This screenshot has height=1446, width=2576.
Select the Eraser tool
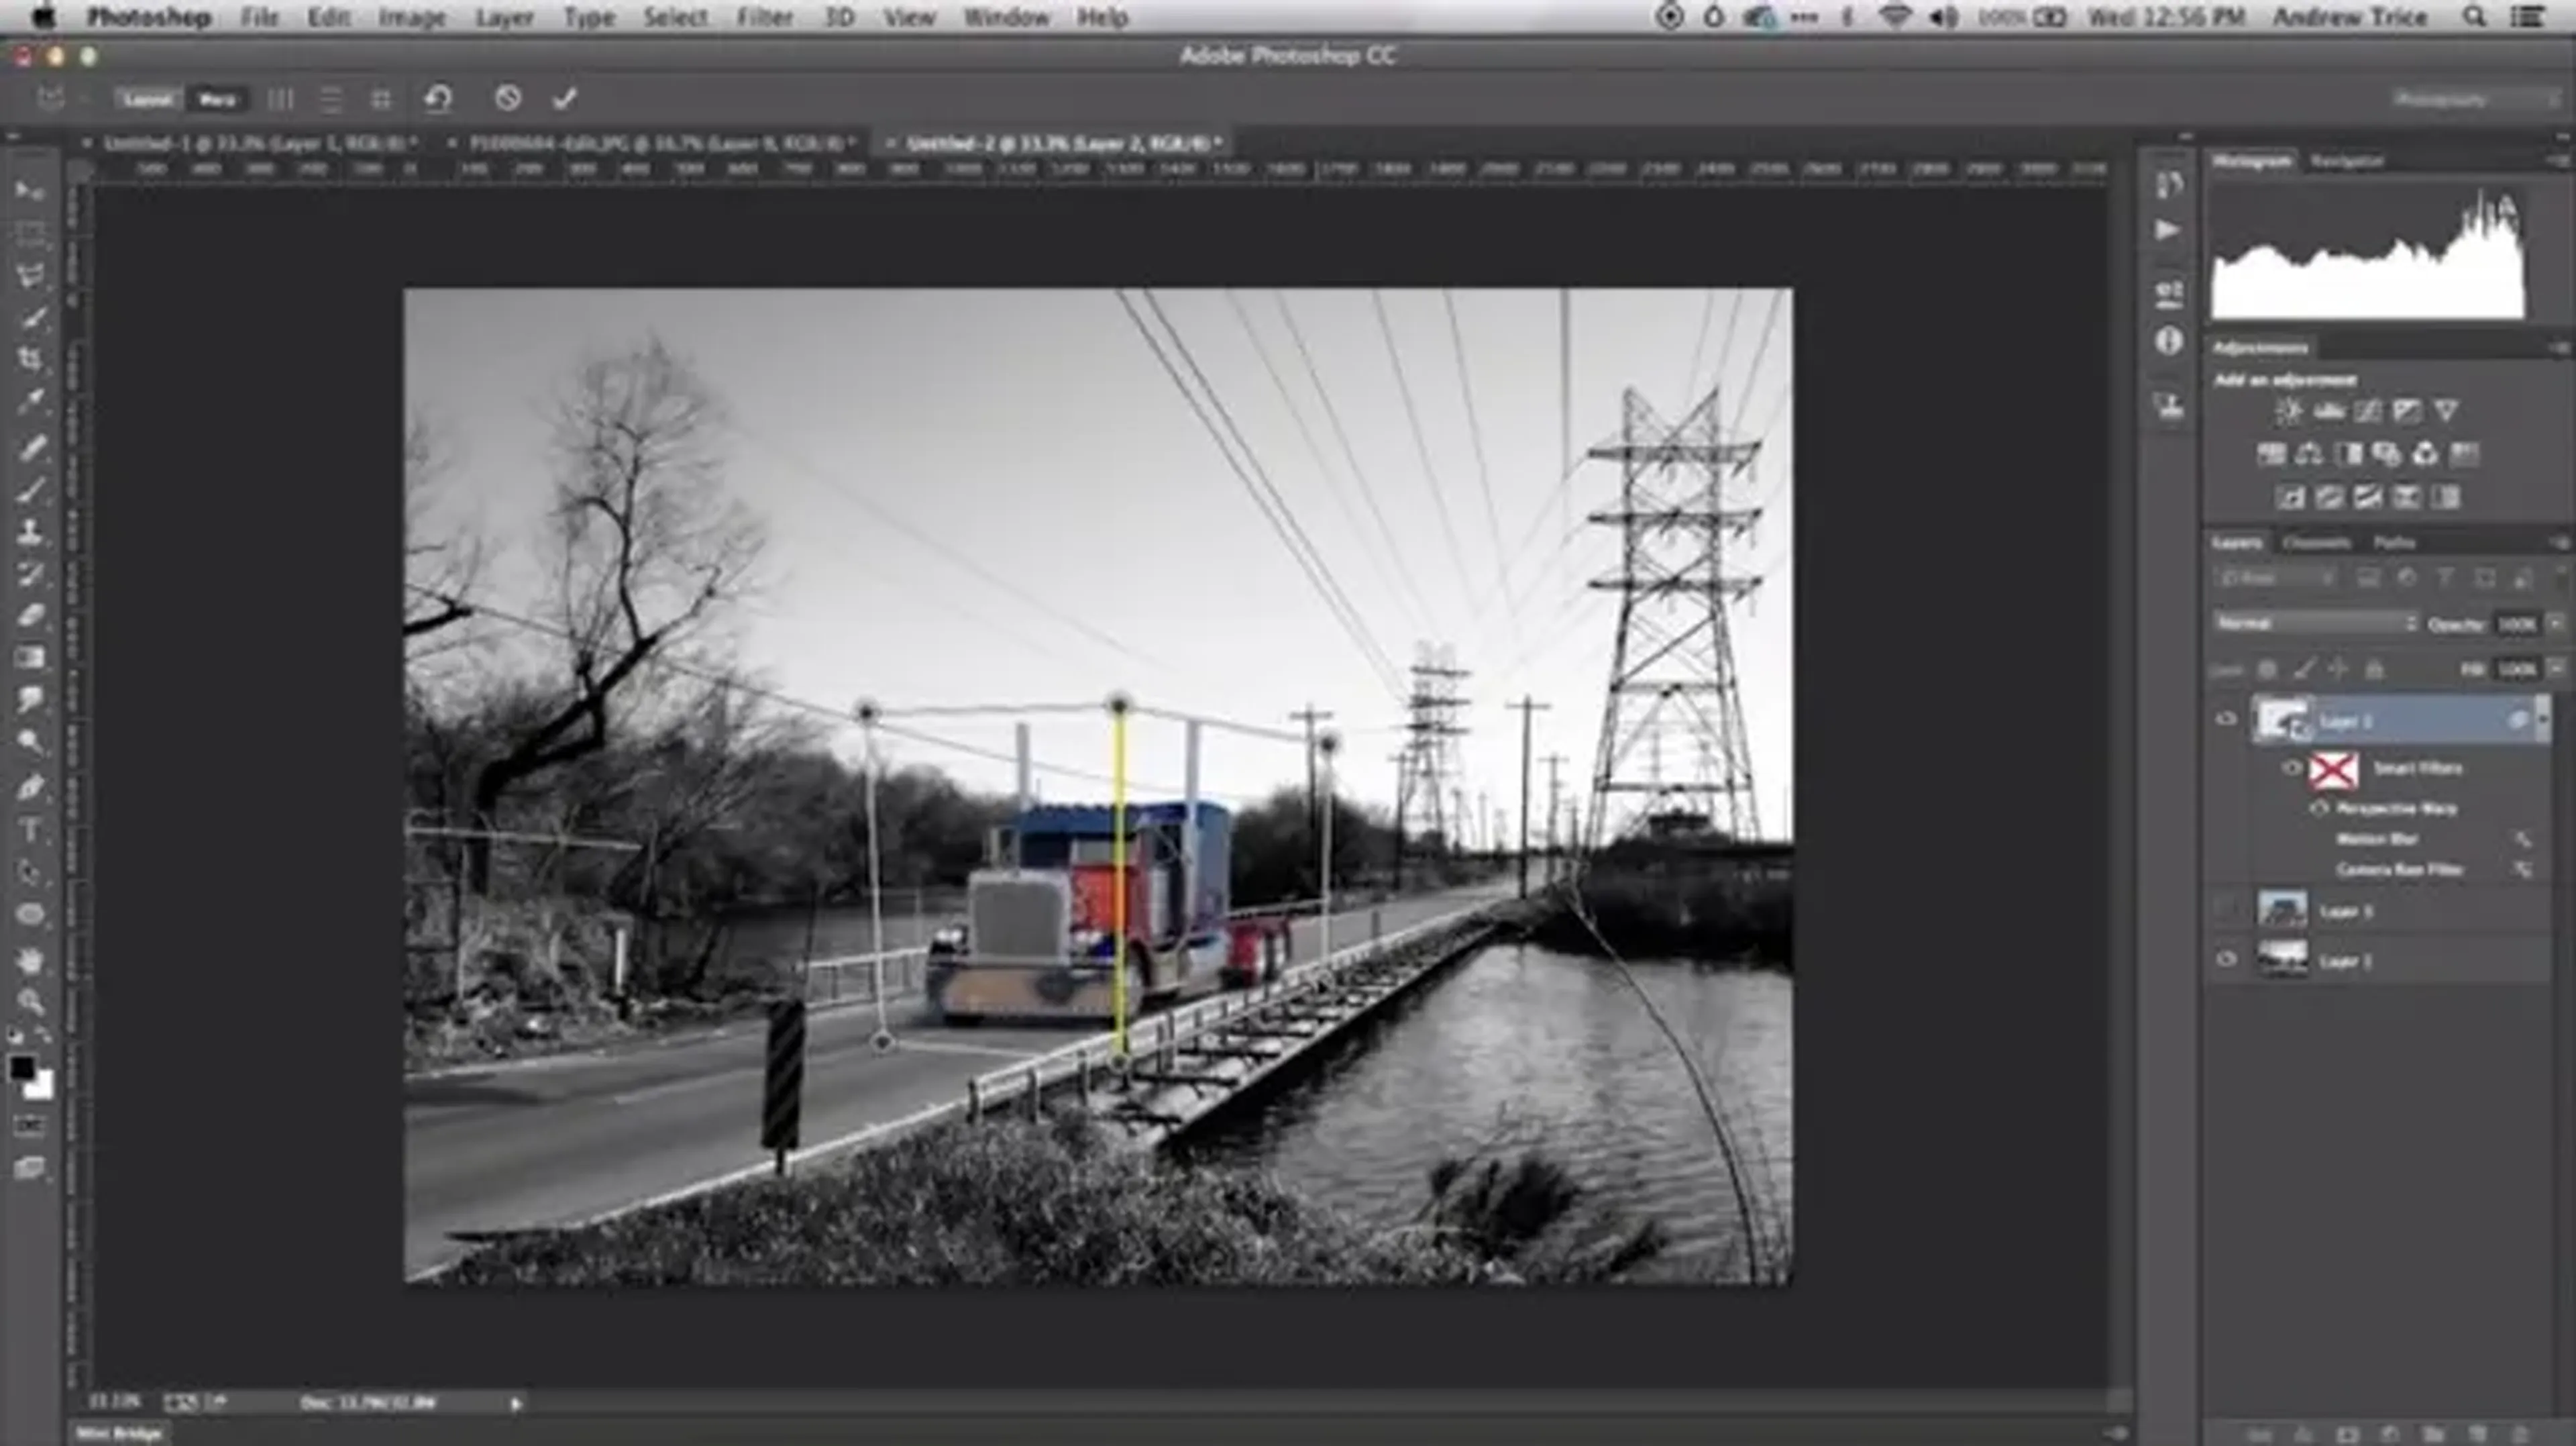[31, 615]
